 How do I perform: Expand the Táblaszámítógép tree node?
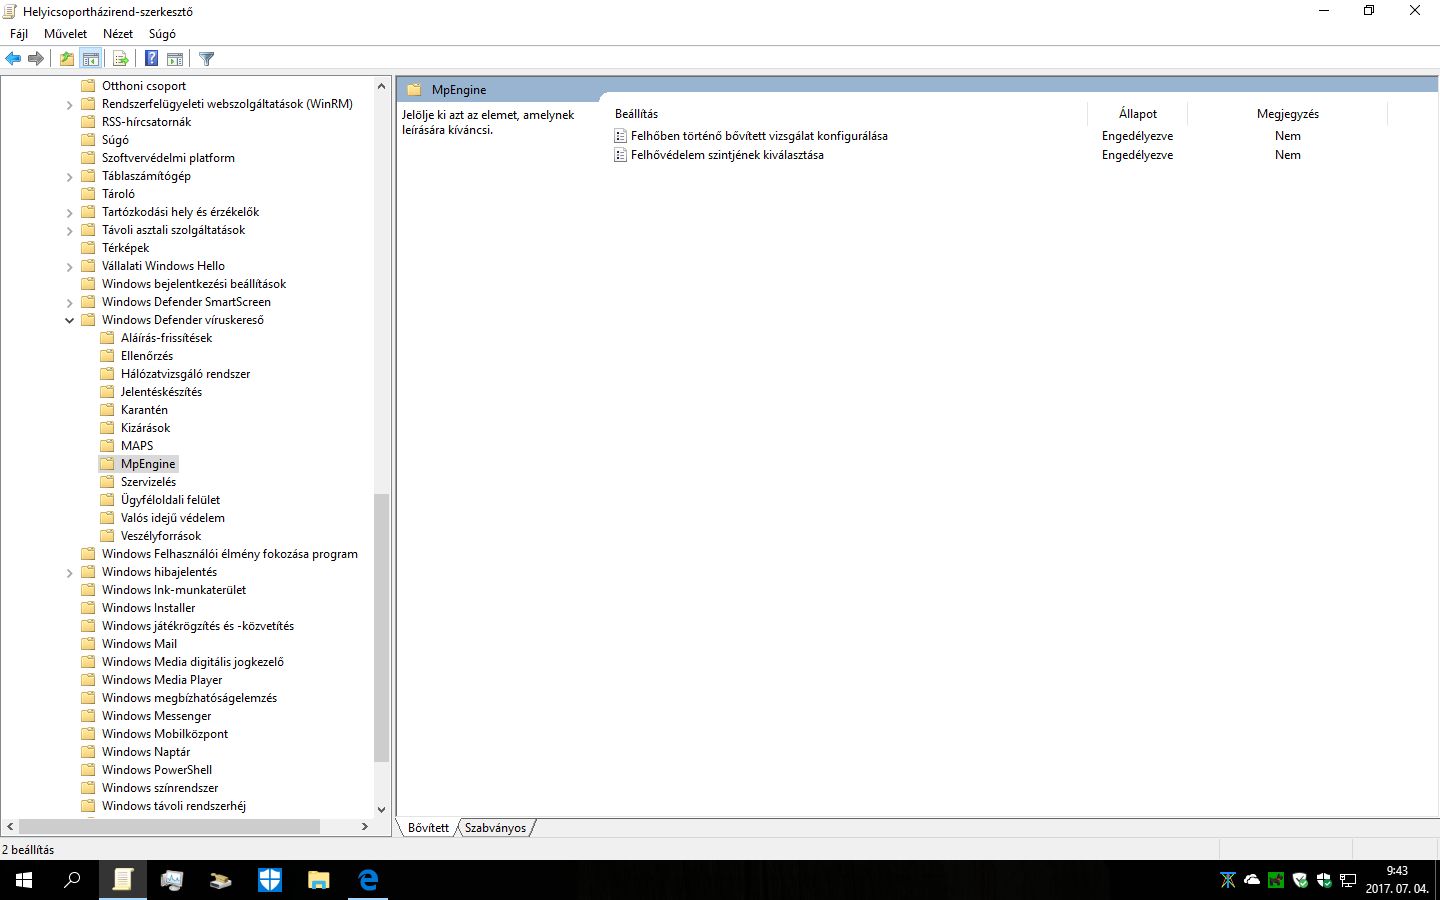click(x=69, y=176)
